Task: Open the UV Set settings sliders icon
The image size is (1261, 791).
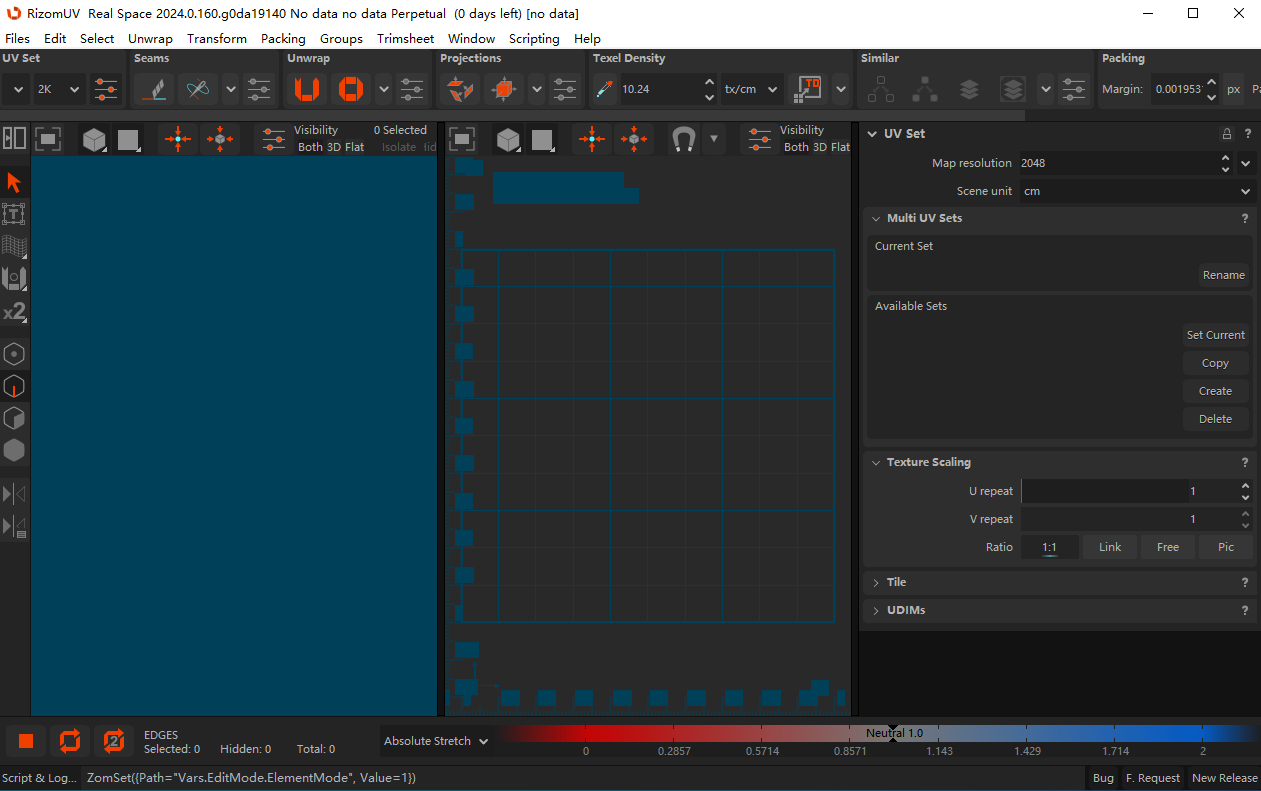Action: 106,89
